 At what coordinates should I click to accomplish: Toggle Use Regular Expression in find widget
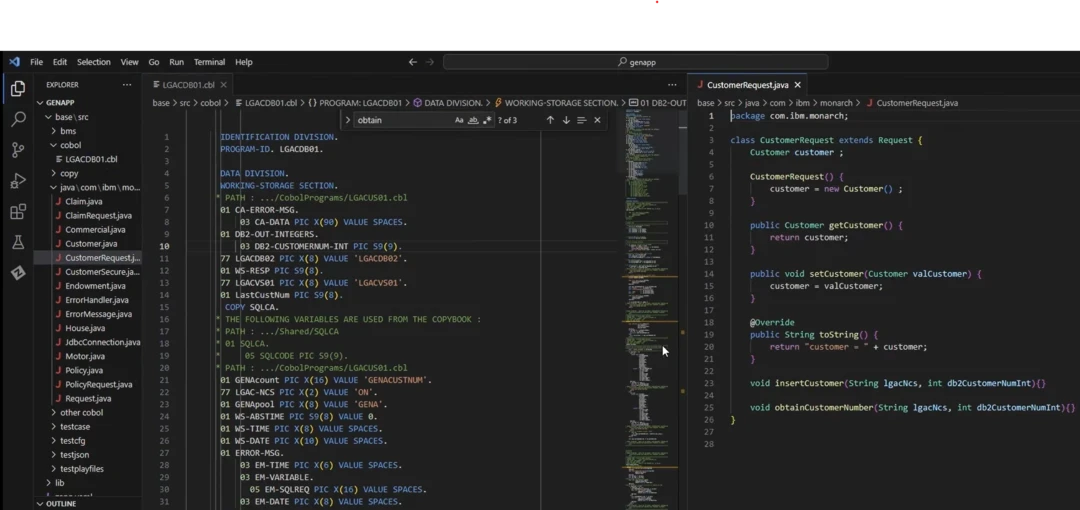pos(487,120)
